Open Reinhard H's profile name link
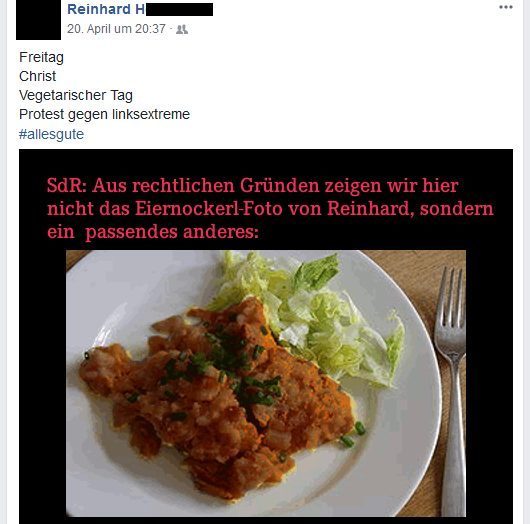The image size is (530, 524). click(106, 9)
